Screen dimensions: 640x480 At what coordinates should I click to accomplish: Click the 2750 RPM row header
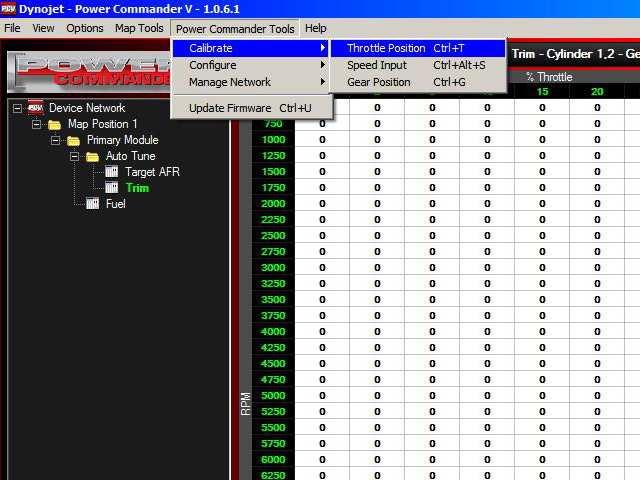[273, 251]
